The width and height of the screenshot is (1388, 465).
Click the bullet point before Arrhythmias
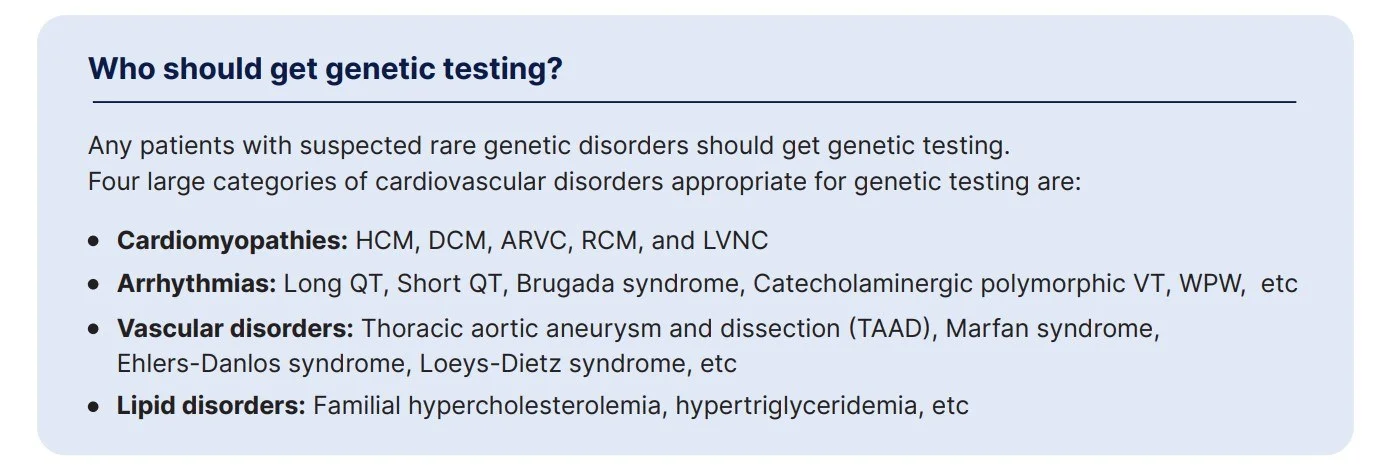94,285
